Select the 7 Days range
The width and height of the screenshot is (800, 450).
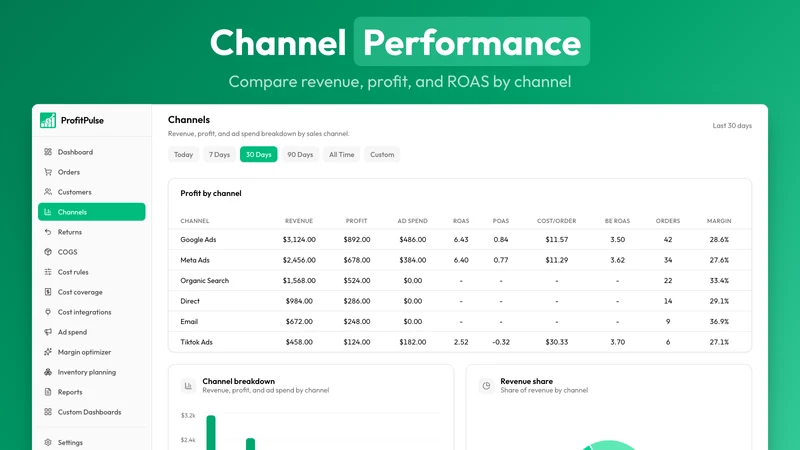[x=219, y=155]
